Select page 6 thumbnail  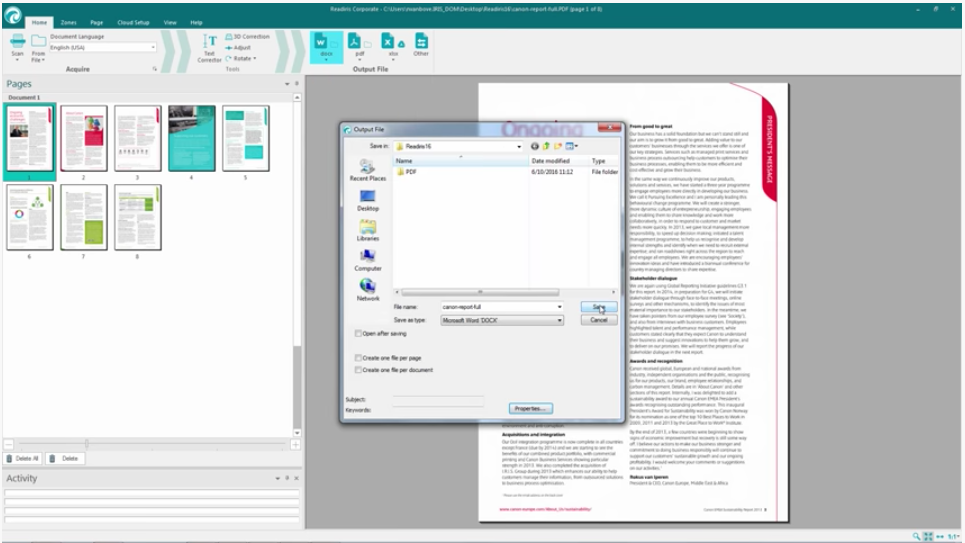coord(30,217)
